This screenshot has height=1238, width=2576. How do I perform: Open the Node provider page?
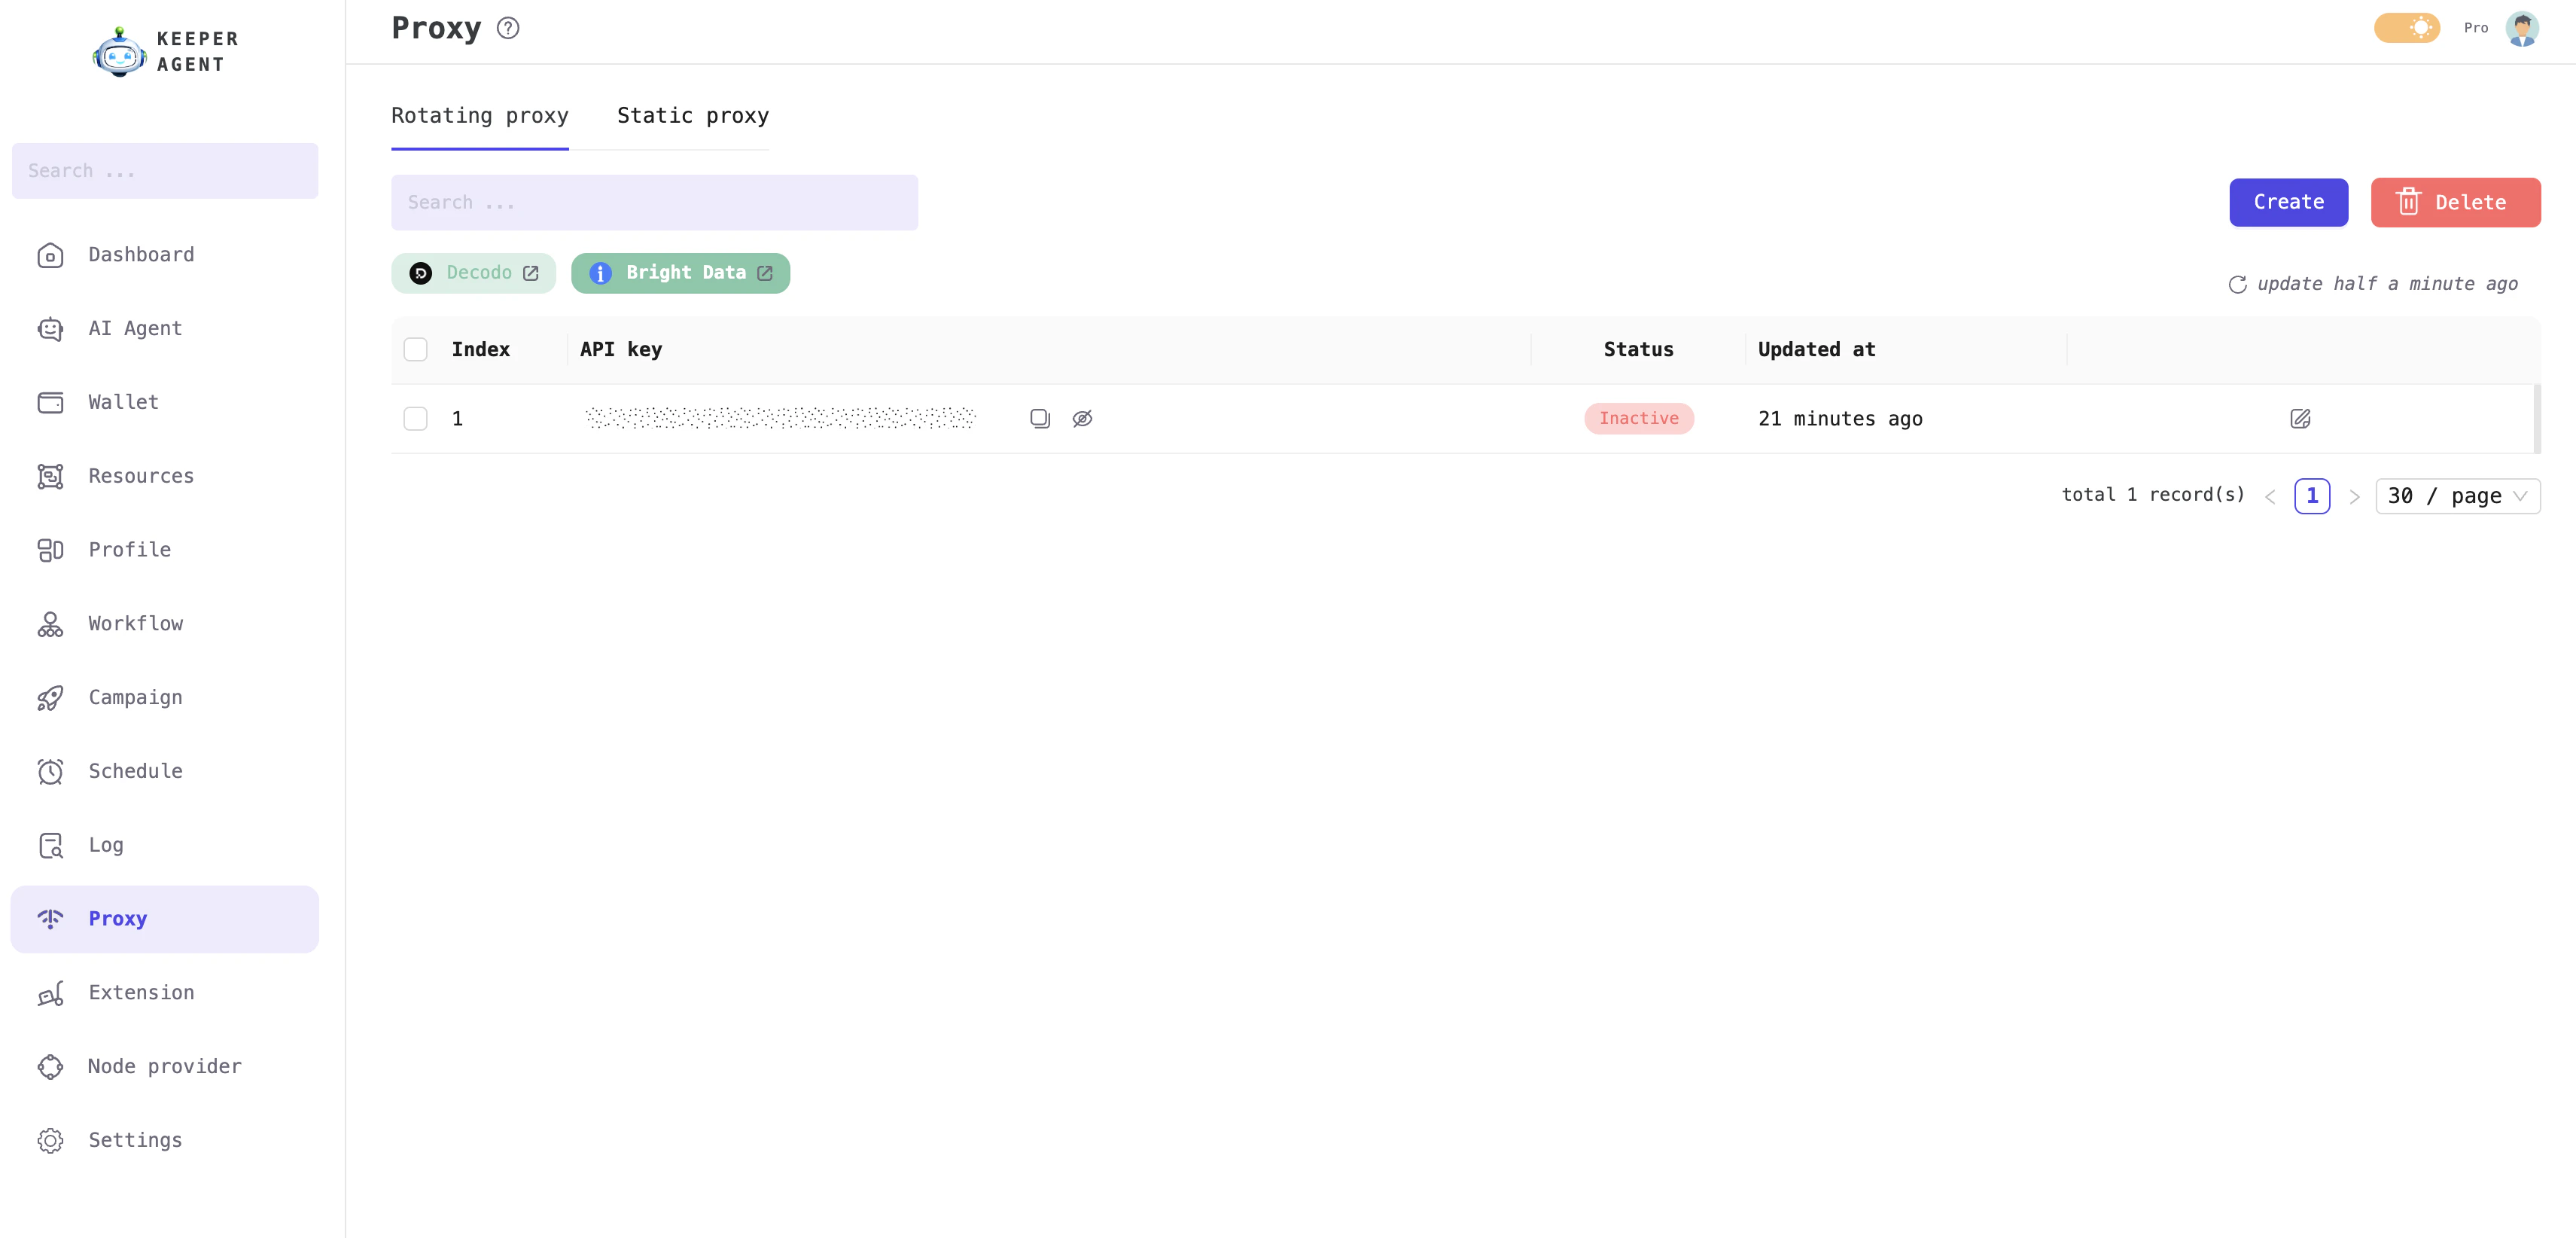(164, 1066)
